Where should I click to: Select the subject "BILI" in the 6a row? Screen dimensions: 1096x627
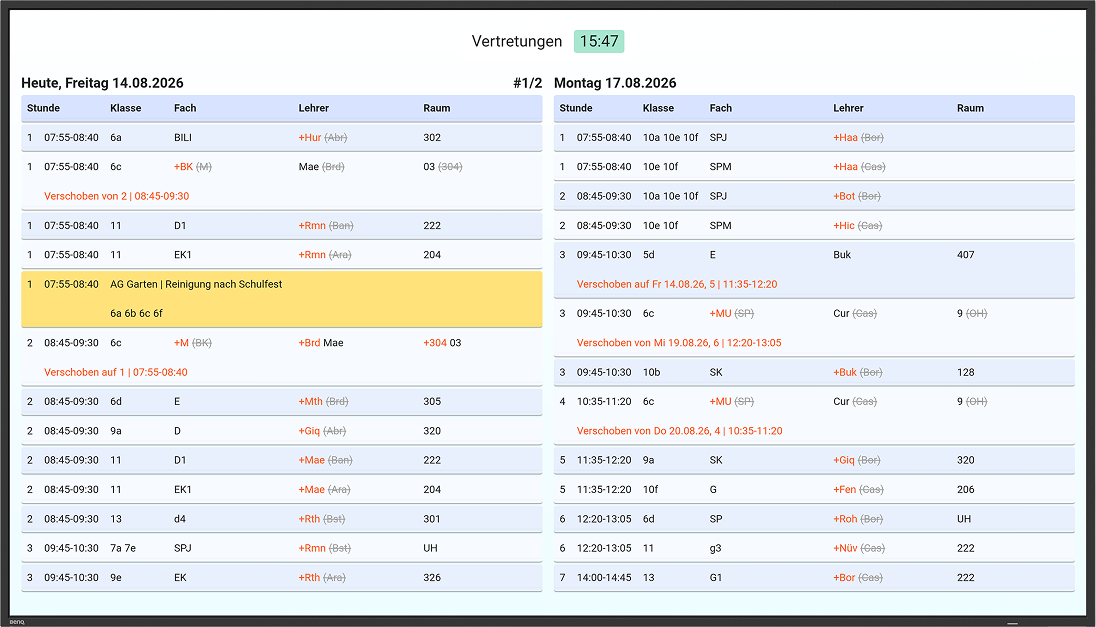pyautogui.click(x=183, y=138)
